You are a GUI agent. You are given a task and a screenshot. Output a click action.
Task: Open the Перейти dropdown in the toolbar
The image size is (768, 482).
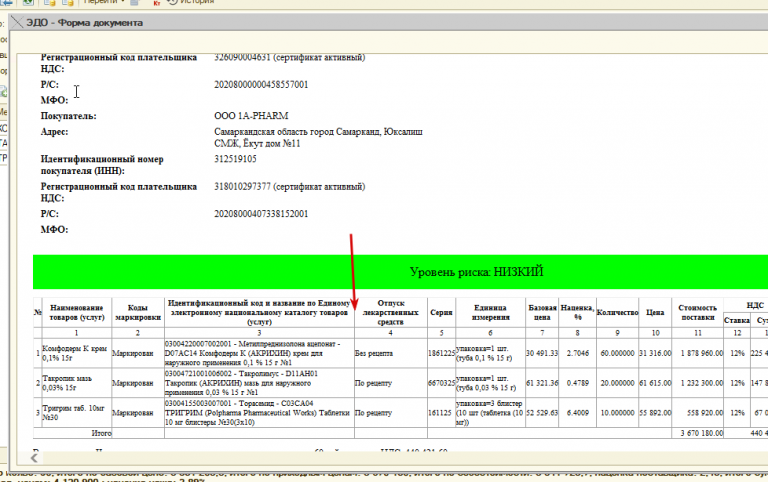(x=103, y=2)
